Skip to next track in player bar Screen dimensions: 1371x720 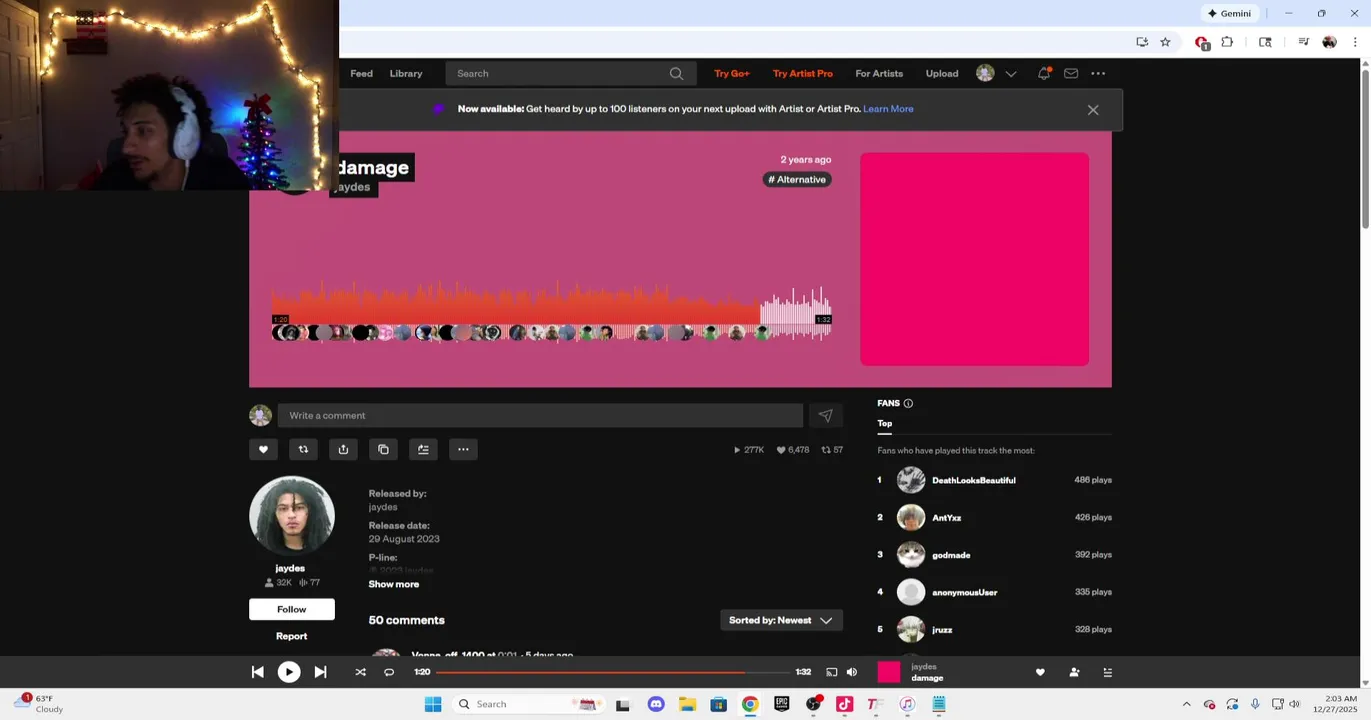320,672
